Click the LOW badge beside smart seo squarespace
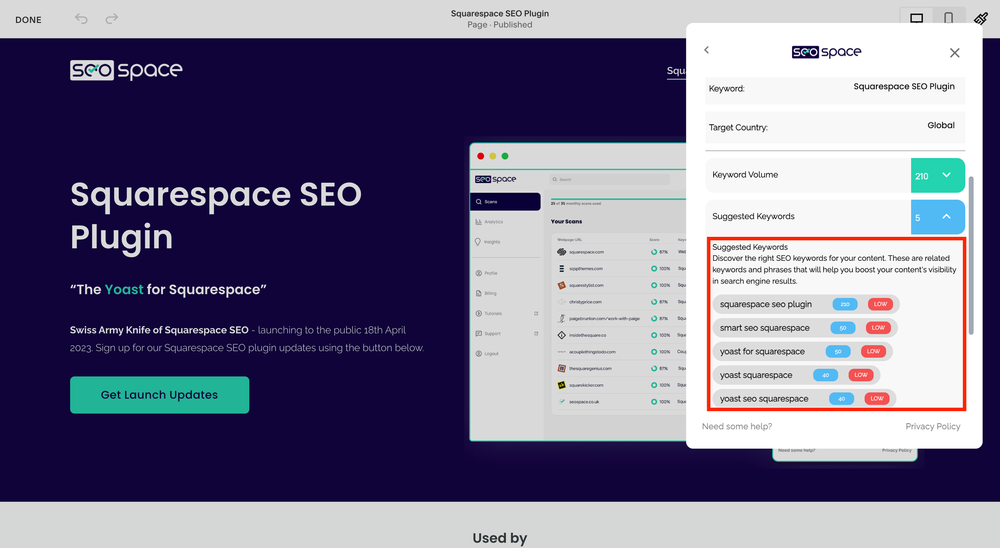 878,328
